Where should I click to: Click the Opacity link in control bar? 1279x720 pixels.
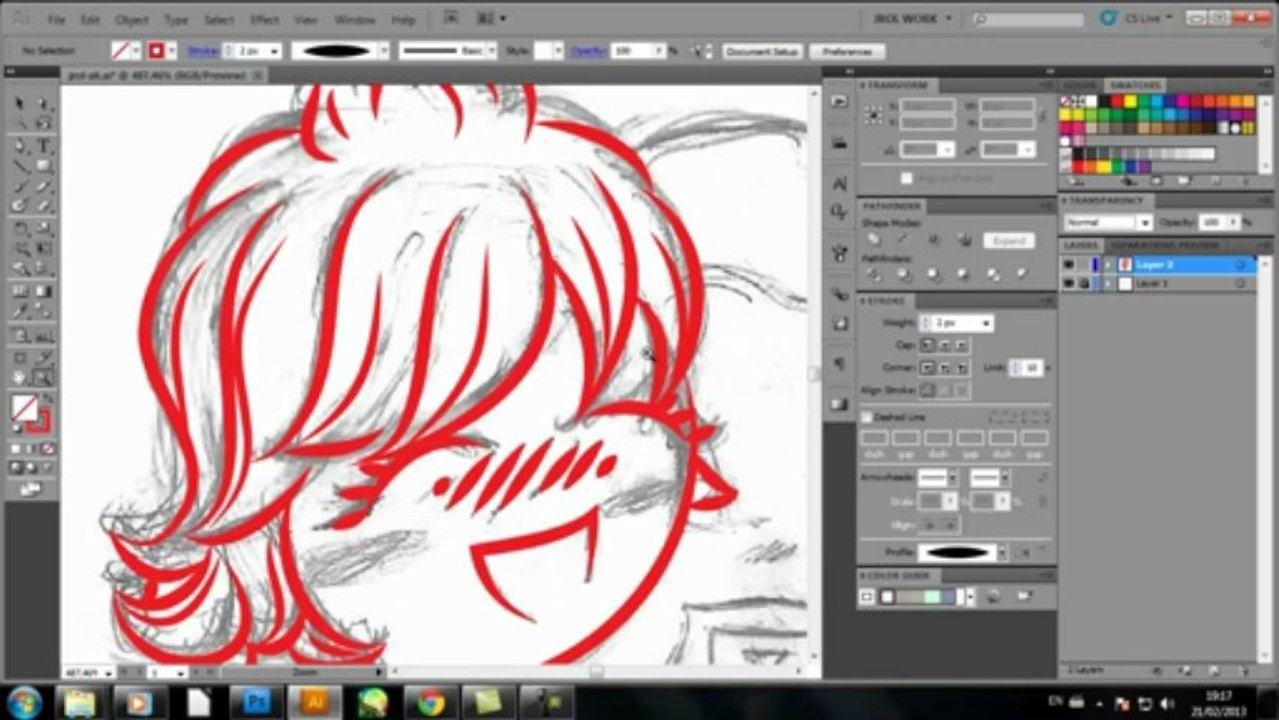587,50
